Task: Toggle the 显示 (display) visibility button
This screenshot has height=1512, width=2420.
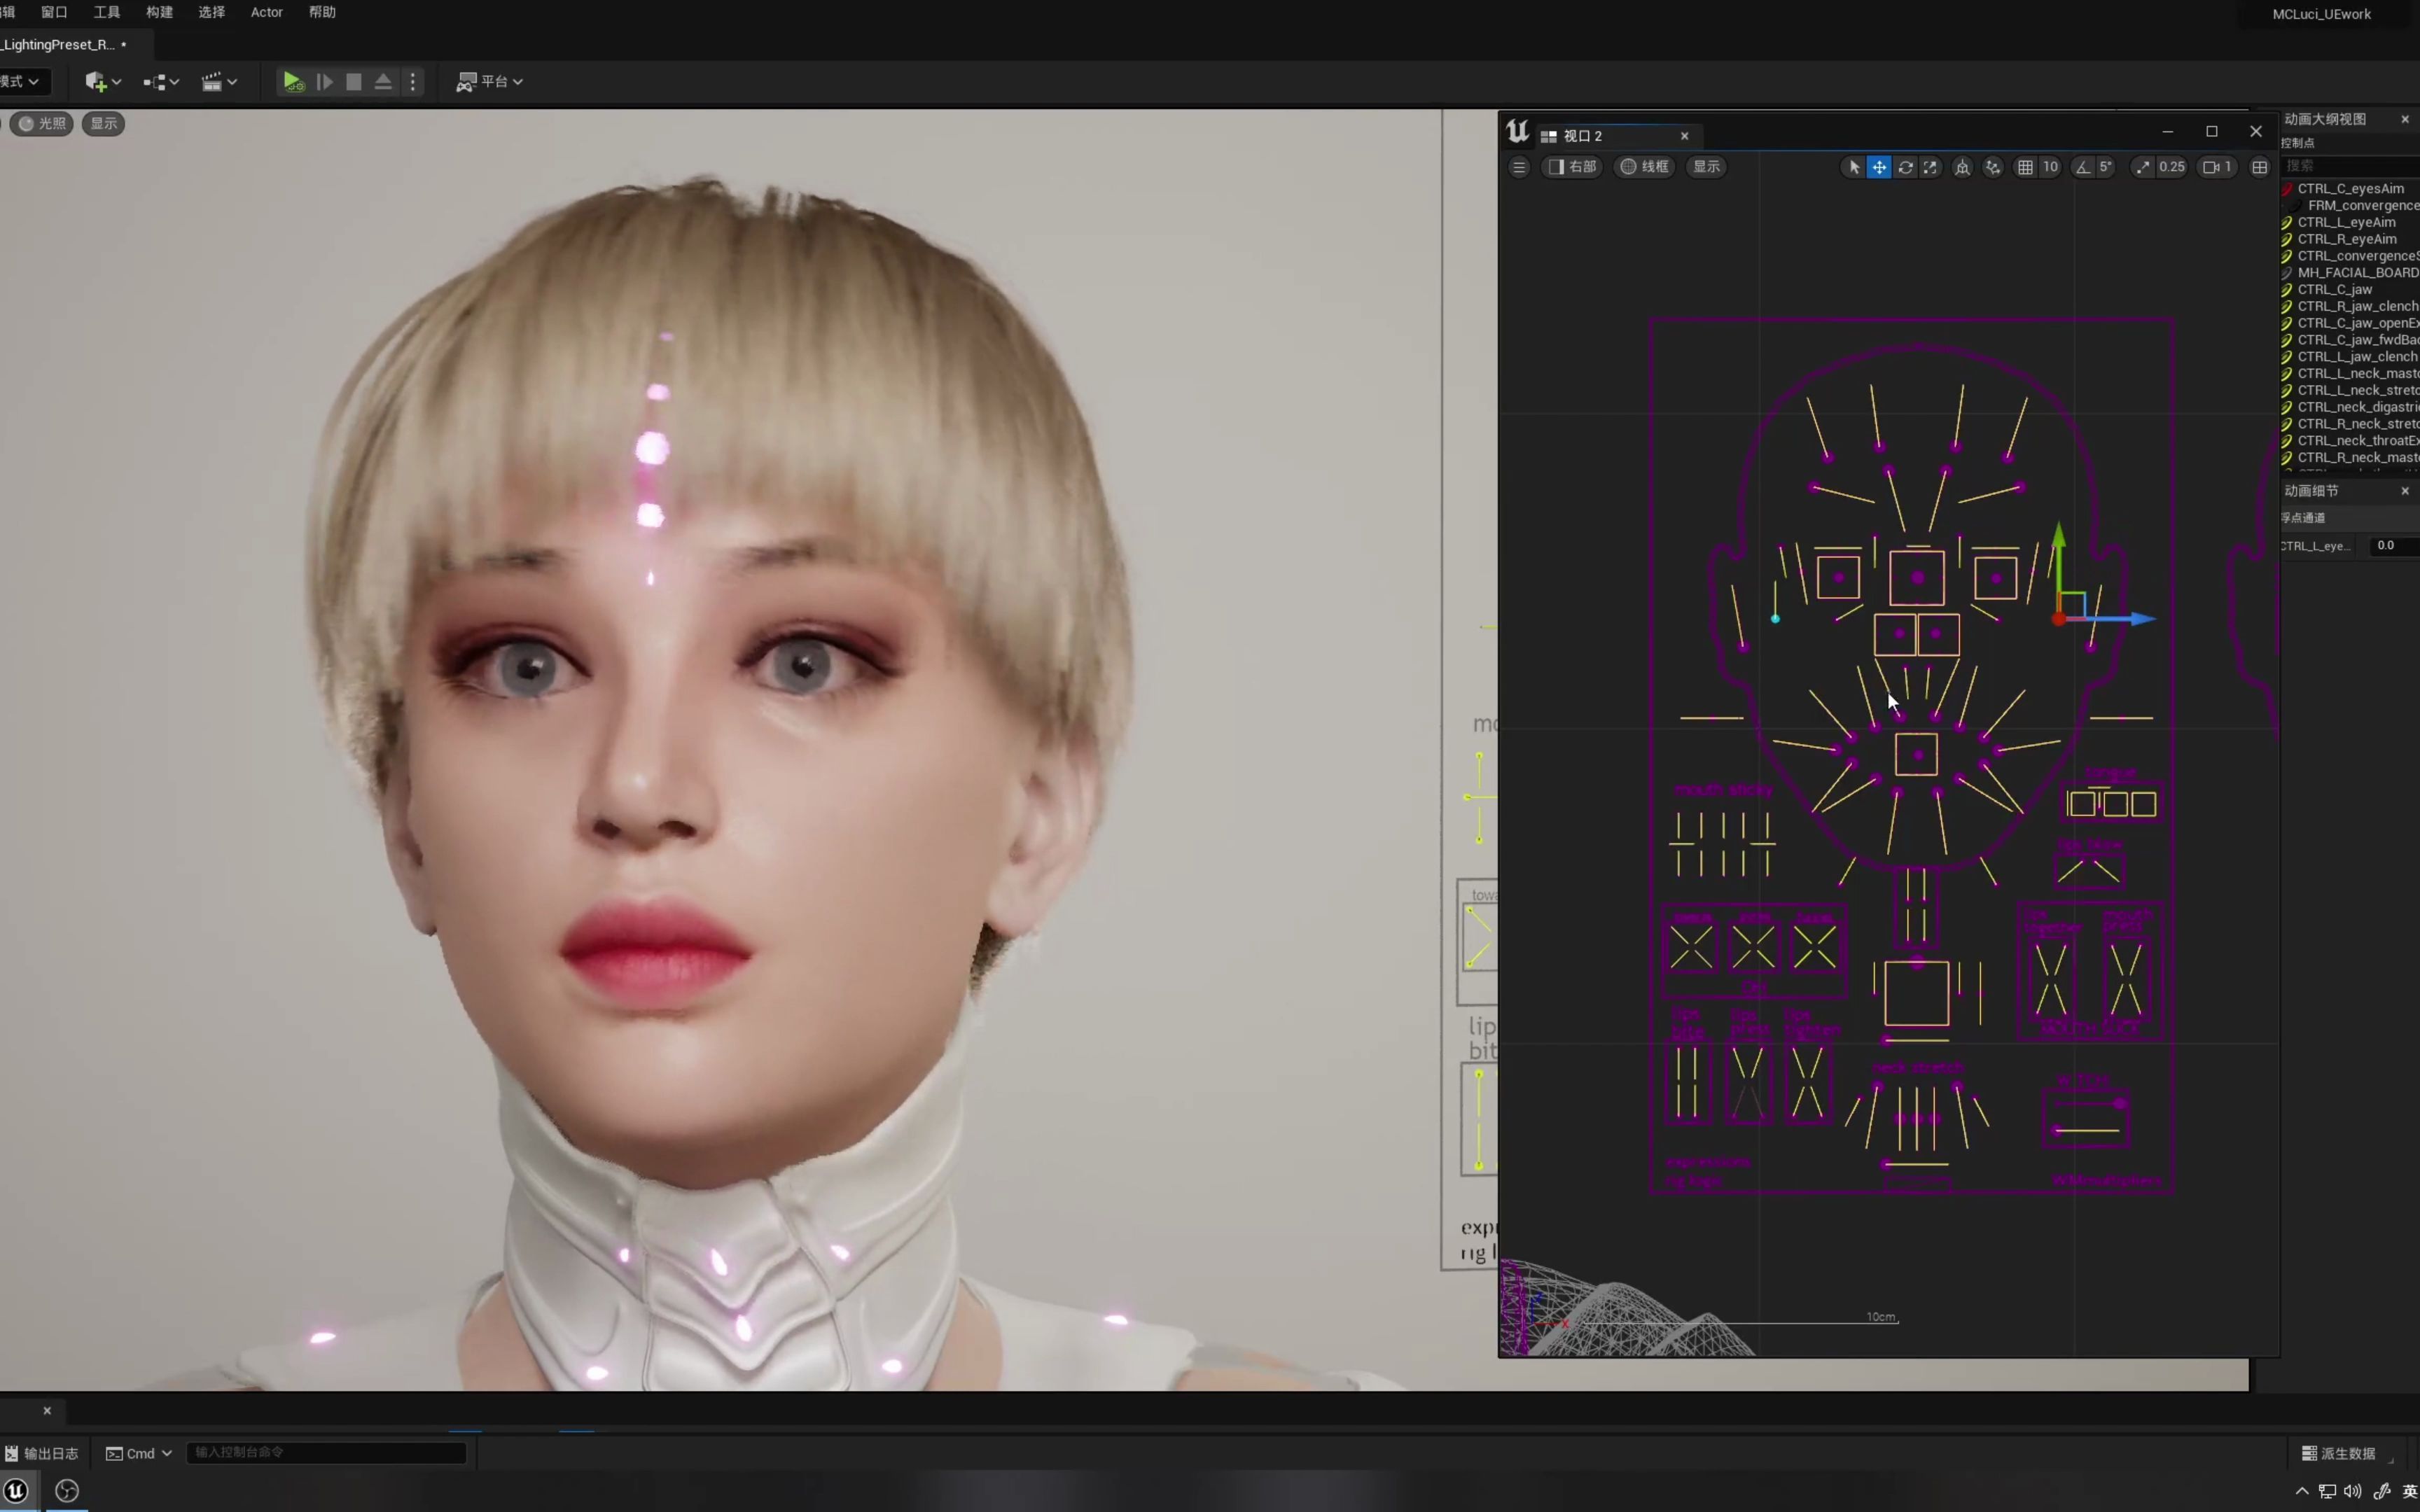Action: click(x=103, y=124)
